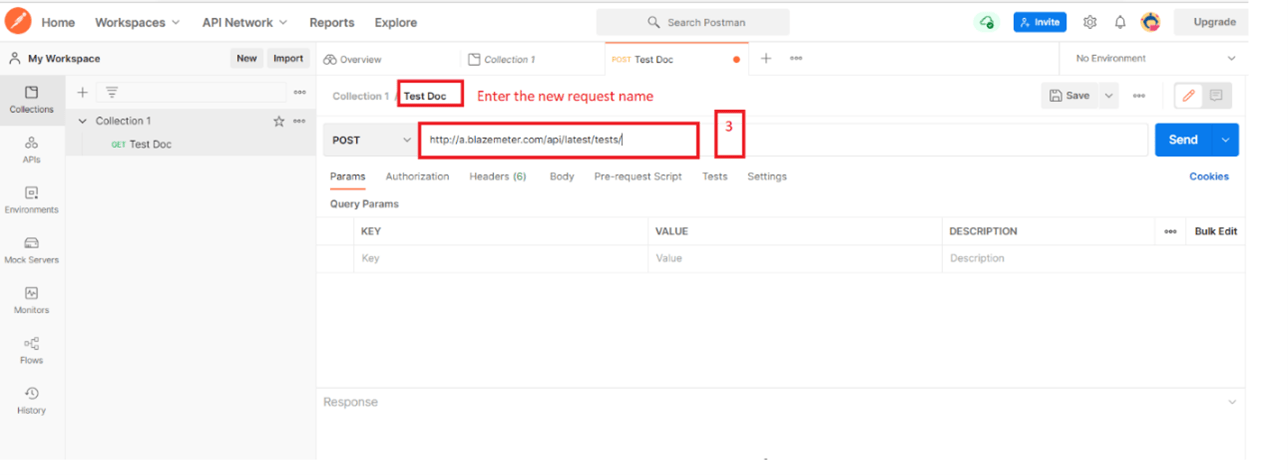Create a new collection with plus icon

click(x=83, y=92)
